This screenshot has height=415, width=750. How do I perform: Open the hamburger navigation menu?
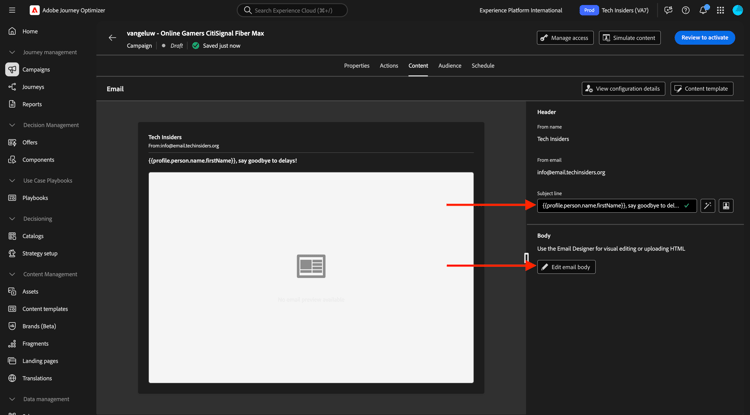coord(12,10)
